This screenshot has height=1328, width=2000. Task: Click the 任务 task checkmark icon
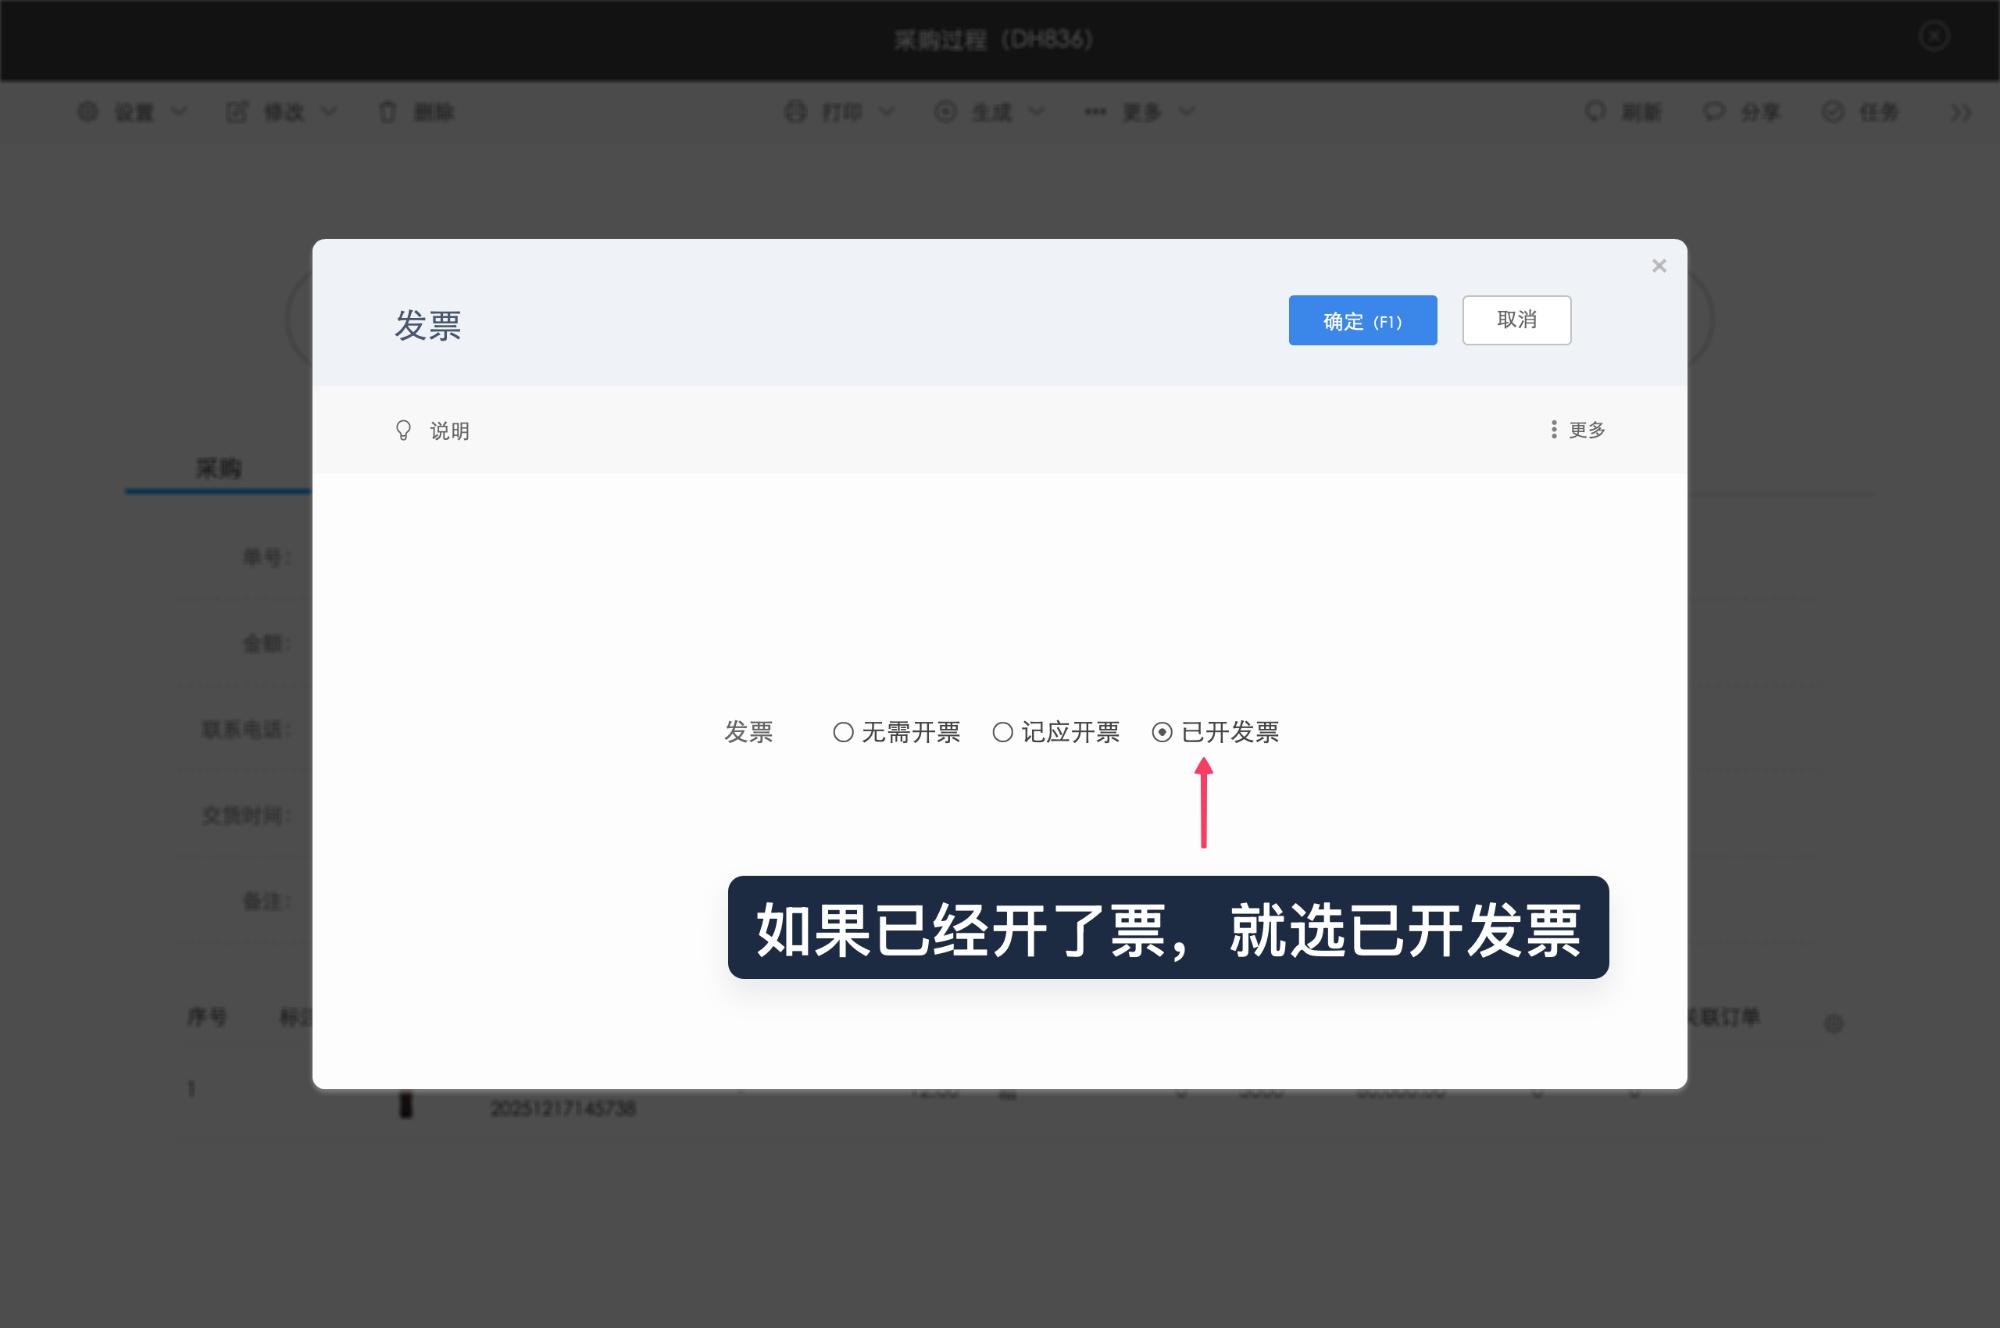click(x=1832, y=112)
